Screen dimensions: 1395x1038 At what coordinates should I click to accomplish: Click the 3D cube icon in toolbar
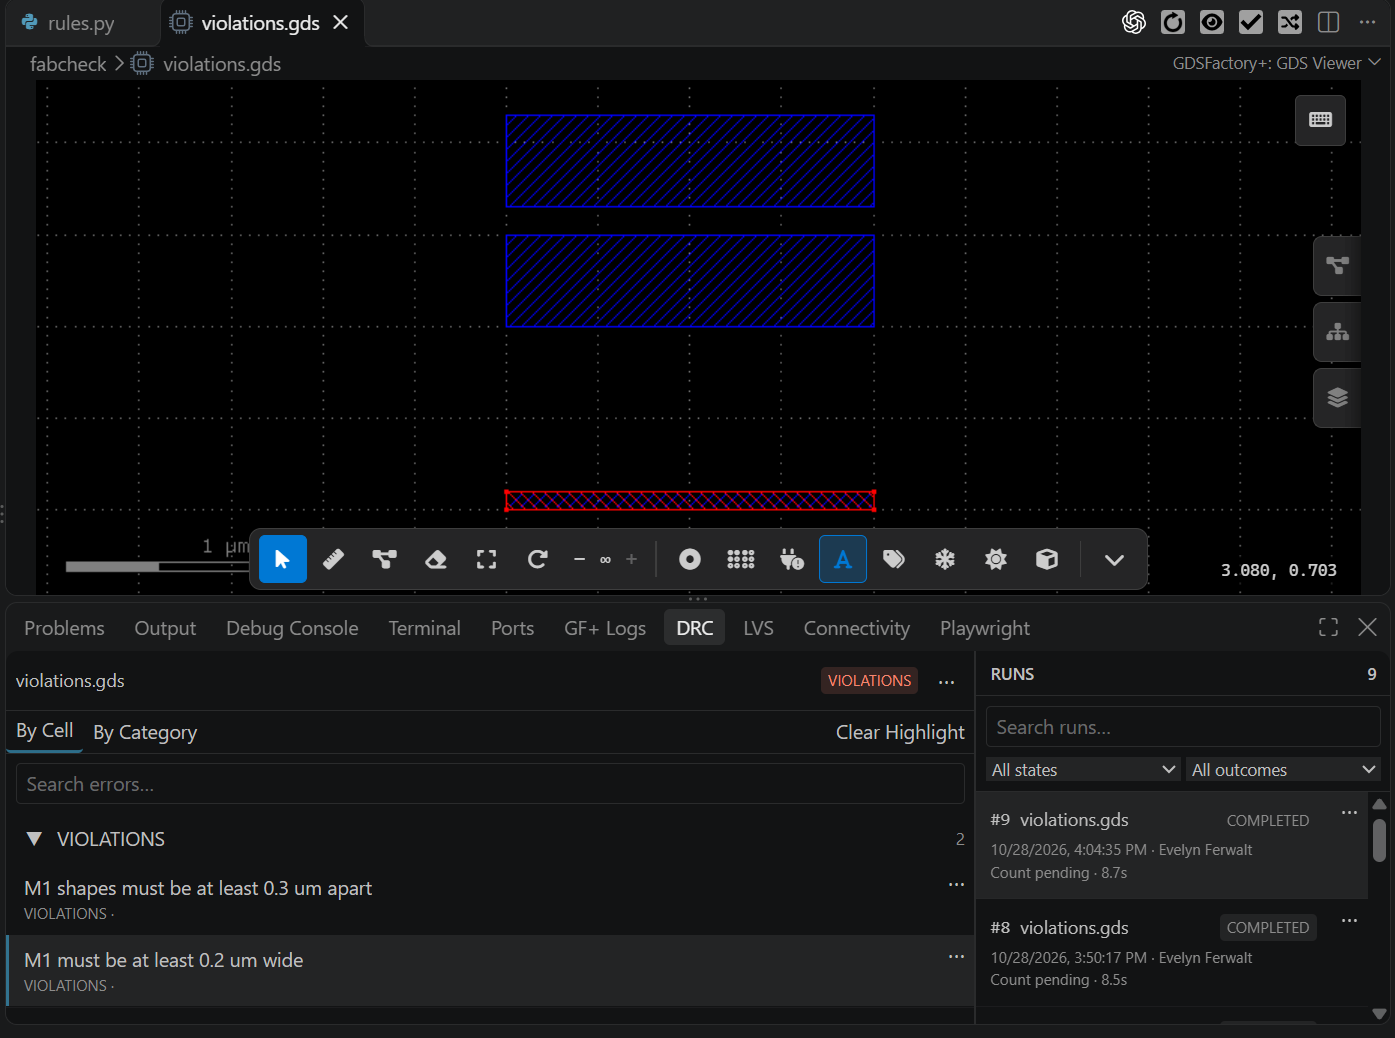[x=1047, y=559]
